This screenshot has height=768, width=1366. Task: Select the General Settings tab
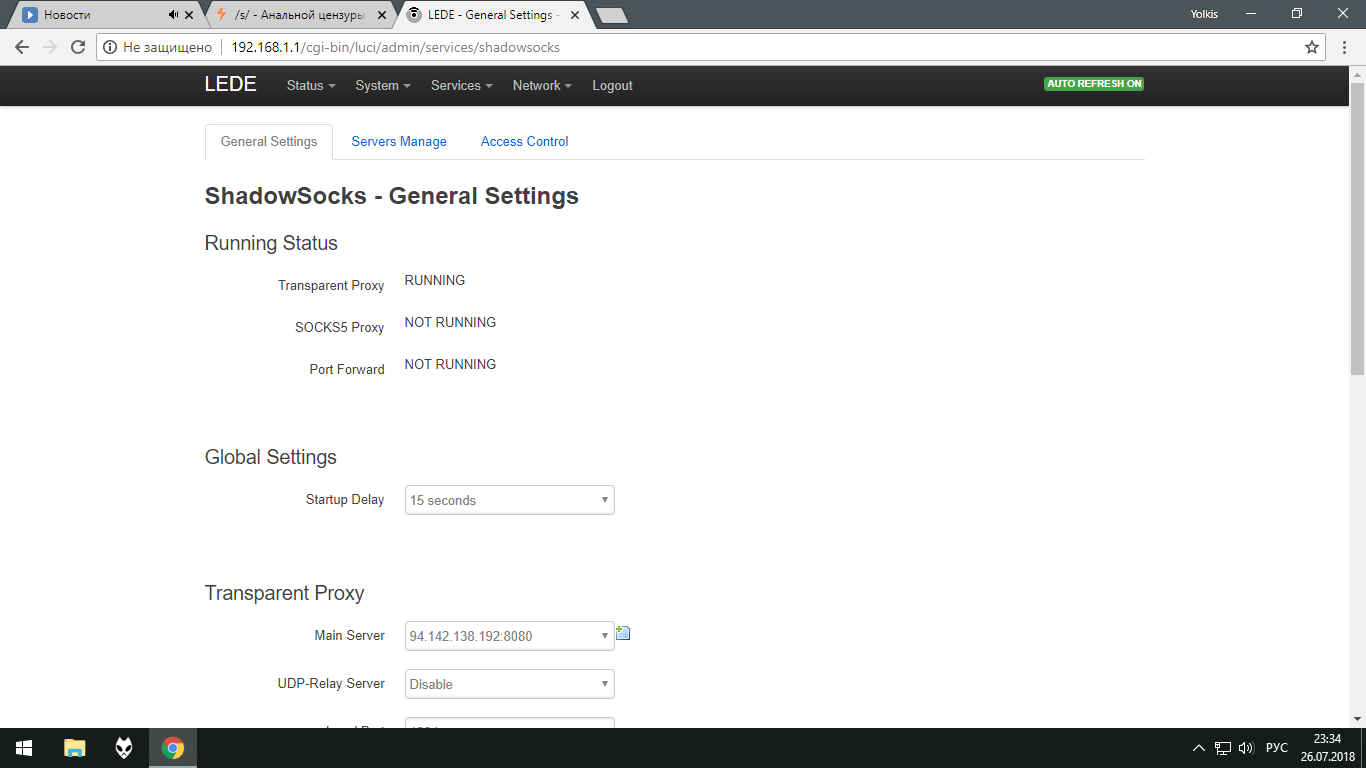[269, 142]
